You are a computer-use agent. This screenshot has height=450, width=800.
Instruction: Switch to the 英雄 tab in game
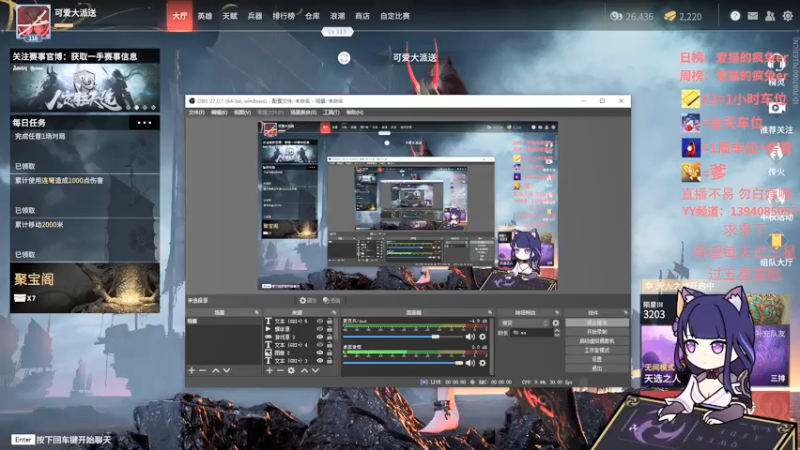point(205,16)
